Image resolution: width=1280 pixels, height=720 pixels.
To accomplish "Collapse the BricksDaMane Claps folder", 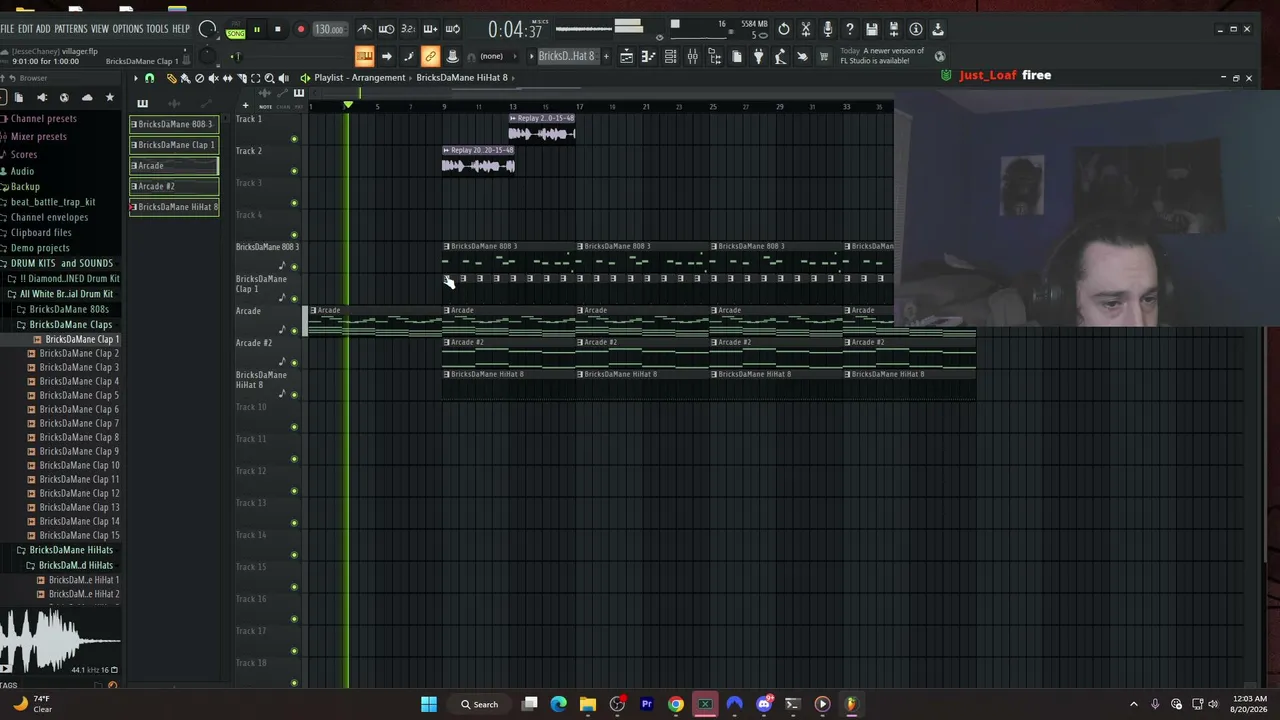I will [x=70, y=325].
